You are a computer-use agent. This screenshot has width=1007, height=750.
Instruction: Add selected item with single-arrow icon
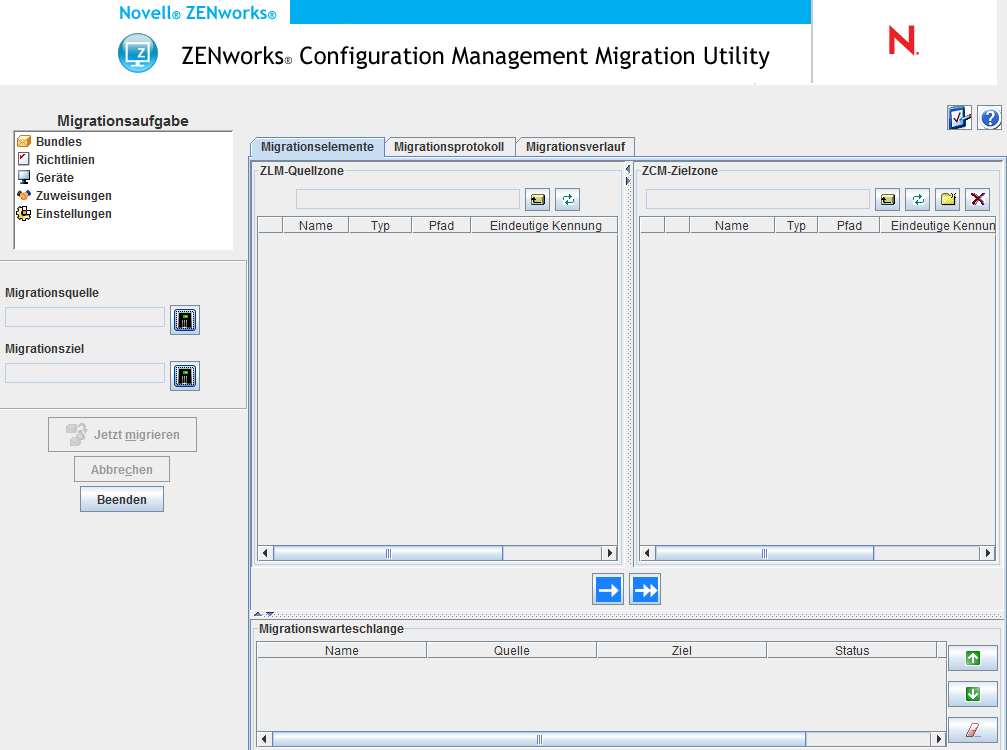pos(607,589)
